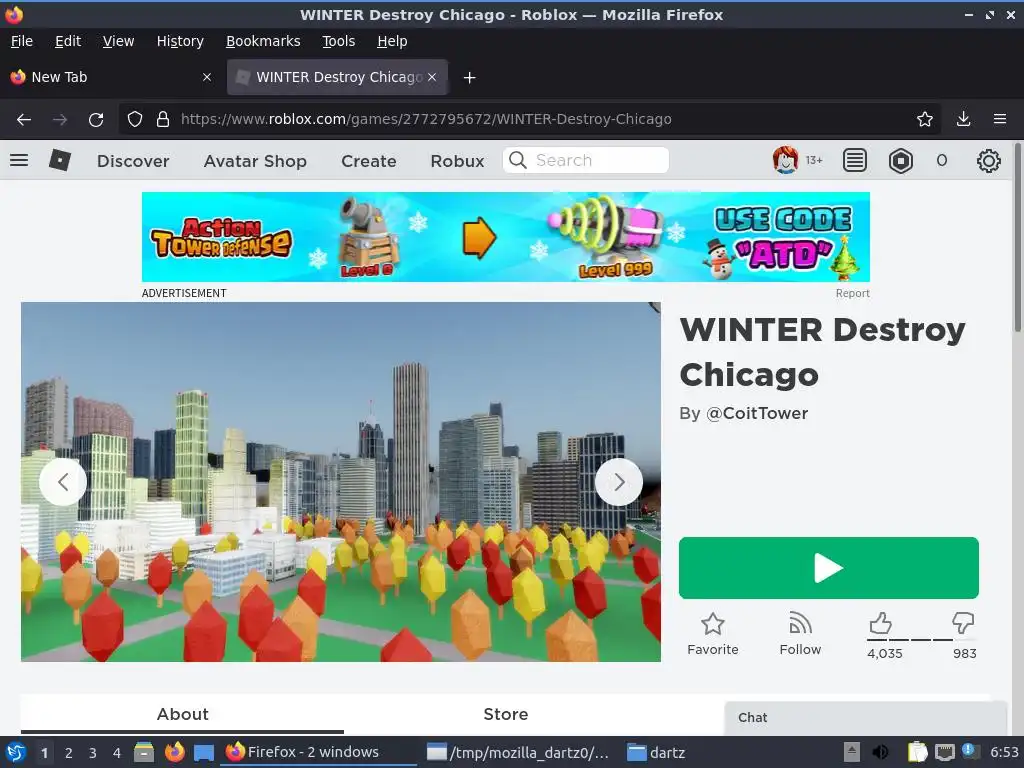Expand the Chat panel
1024x768 pixels.
pos(865,718)
